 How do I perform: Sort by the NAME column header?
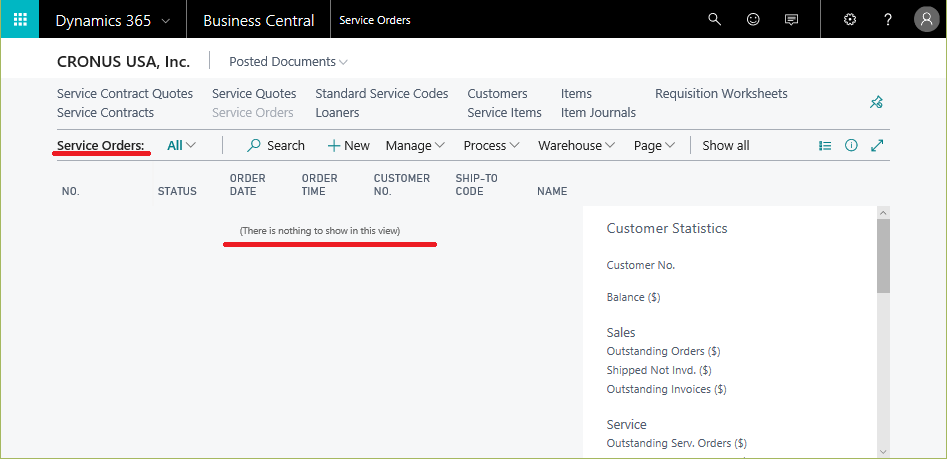pyautogui.click(x=552, y=191)
